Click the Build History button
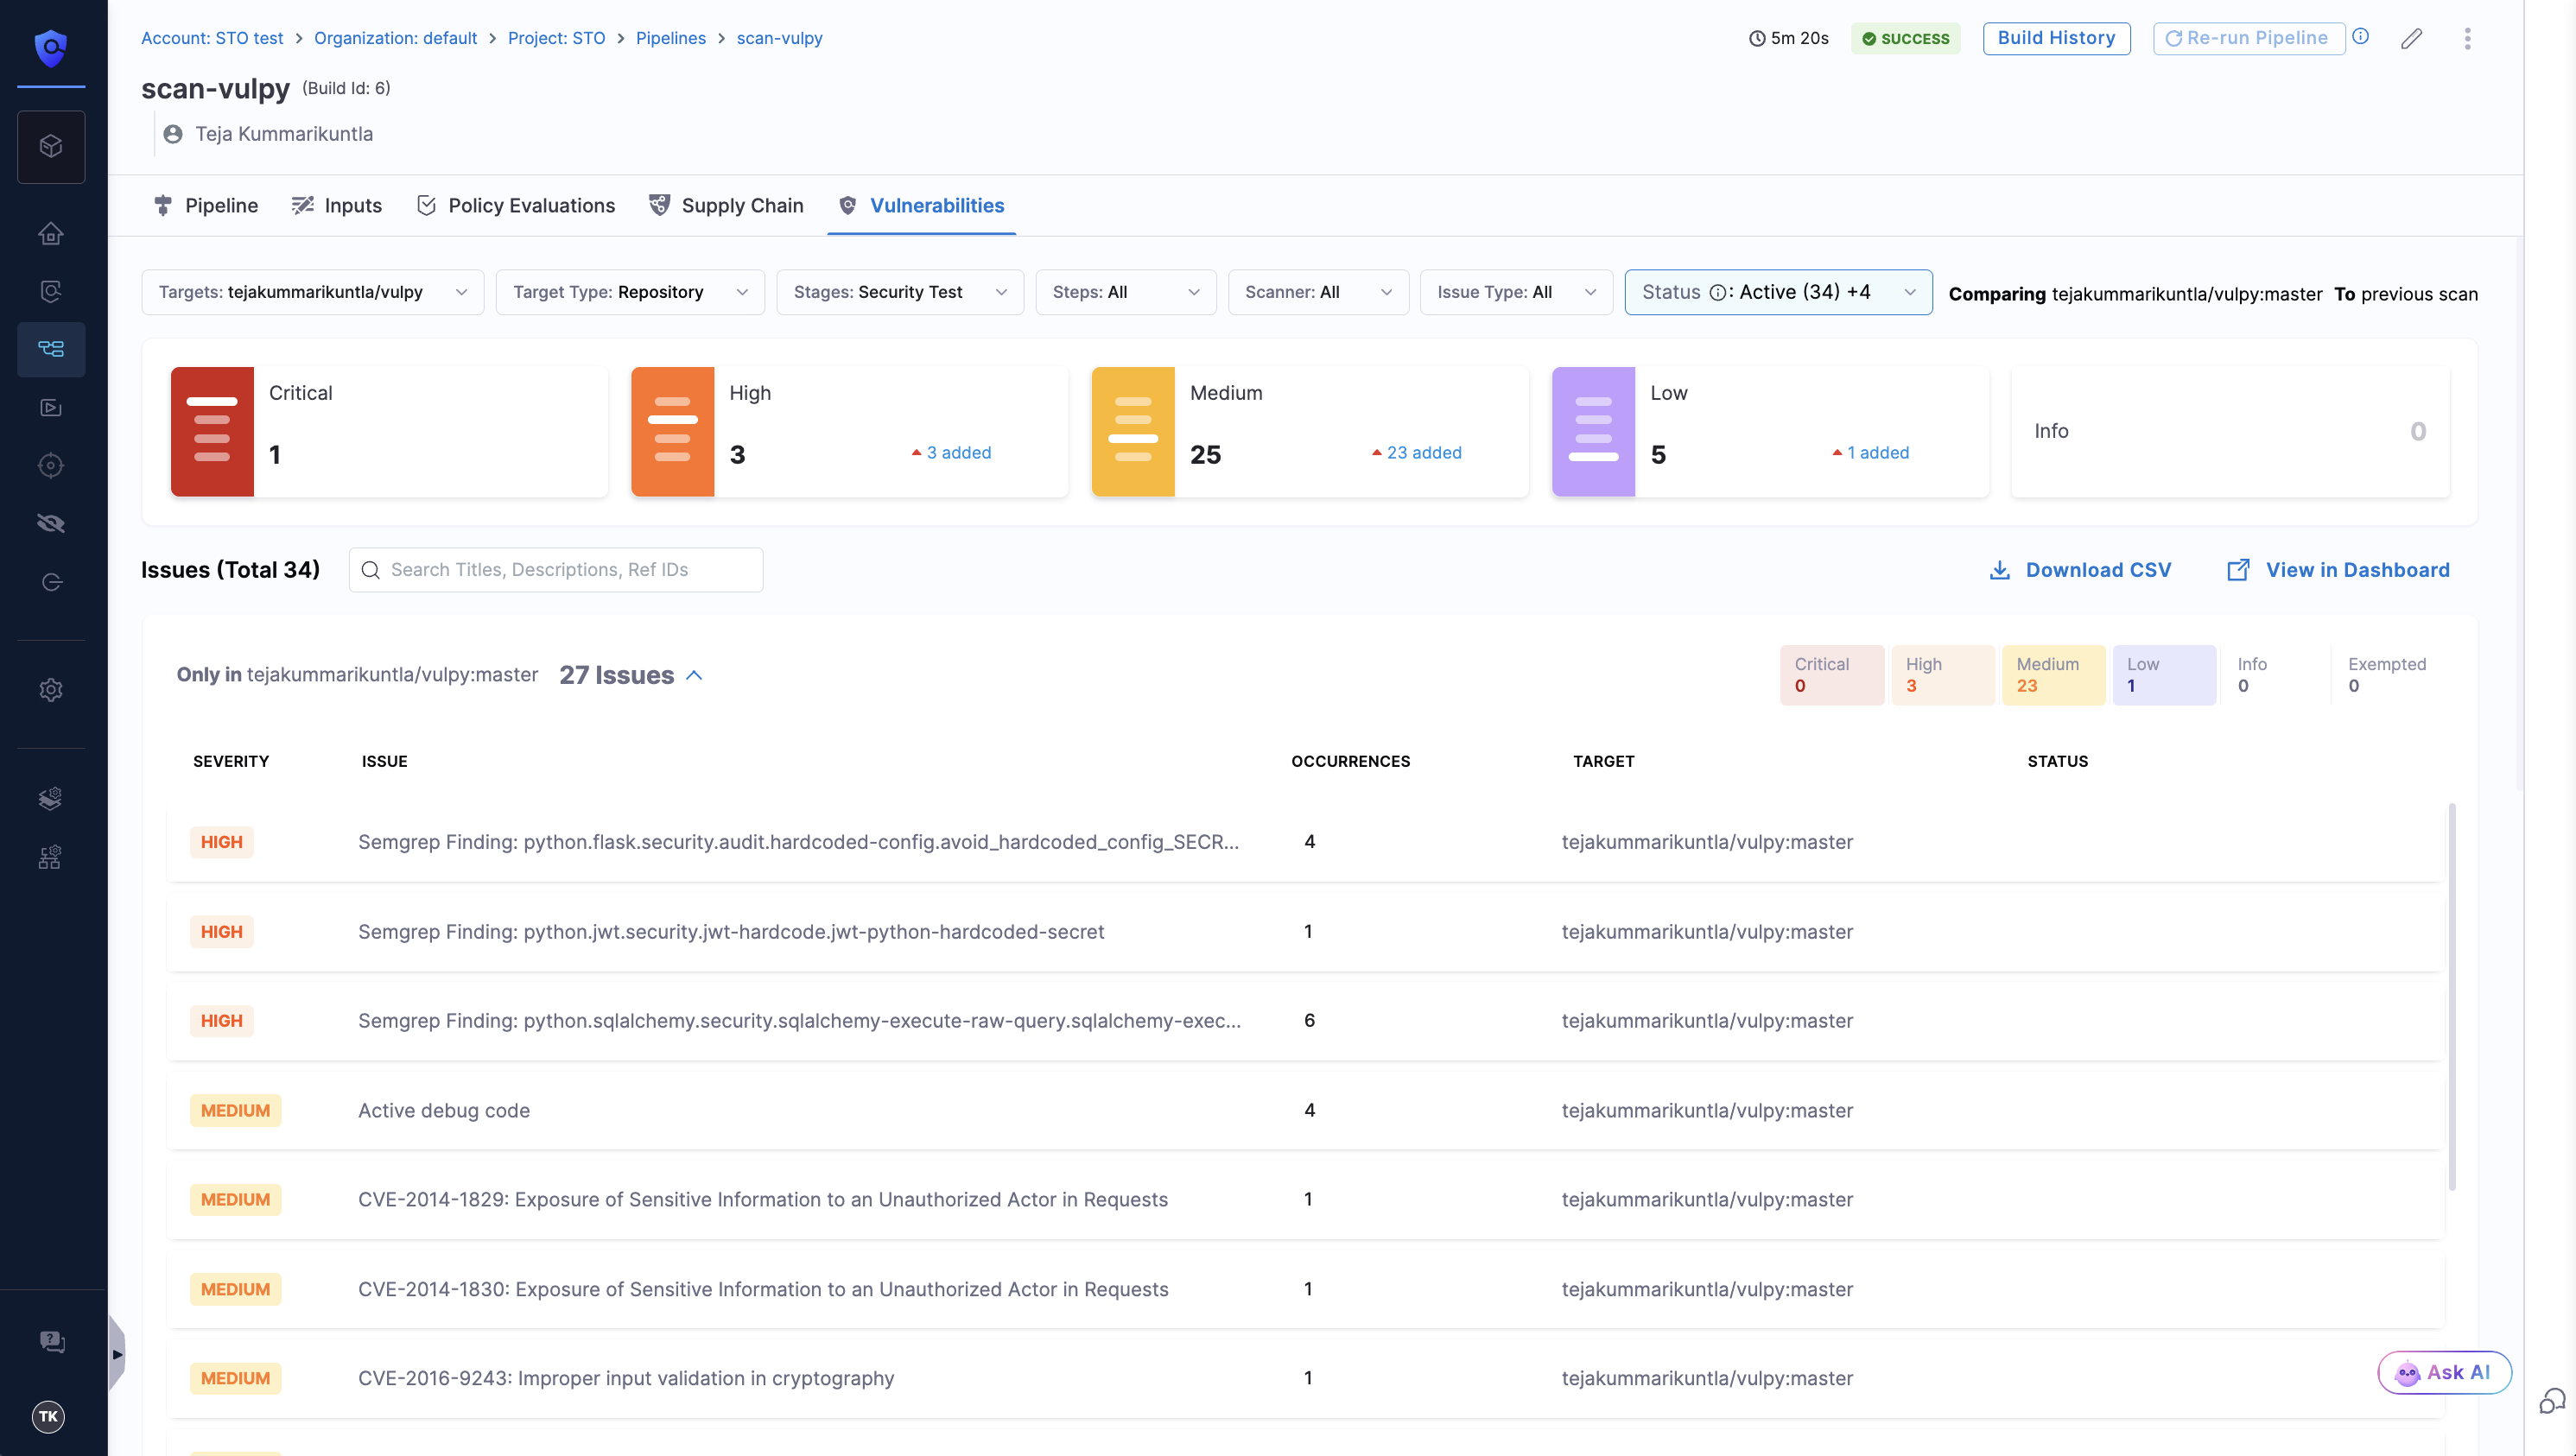This screenshot has height=1456, width=2576. click(x=2055, y=38)
